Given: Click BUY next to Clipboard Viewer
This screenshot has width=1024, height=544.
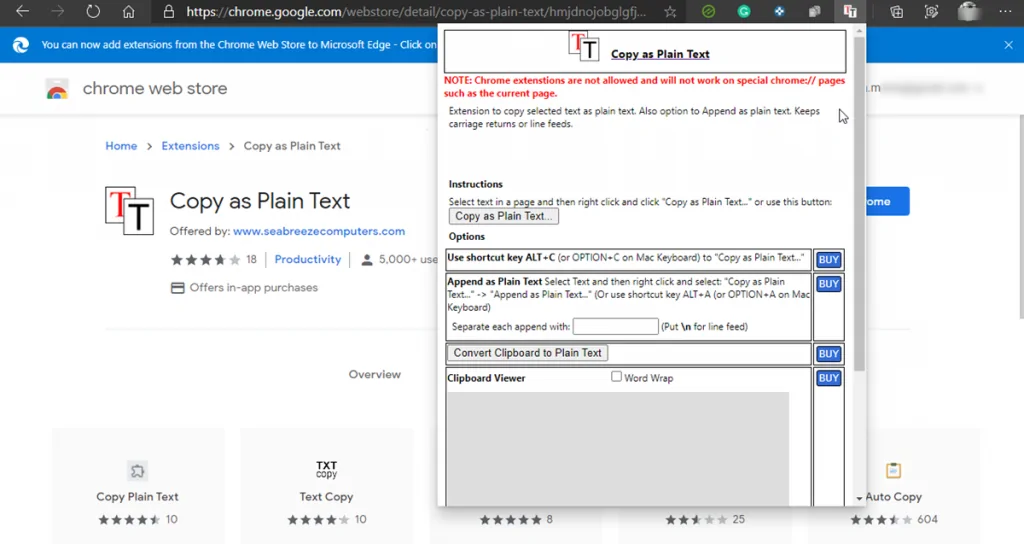Looking at the screenshot, I should 828,378.
